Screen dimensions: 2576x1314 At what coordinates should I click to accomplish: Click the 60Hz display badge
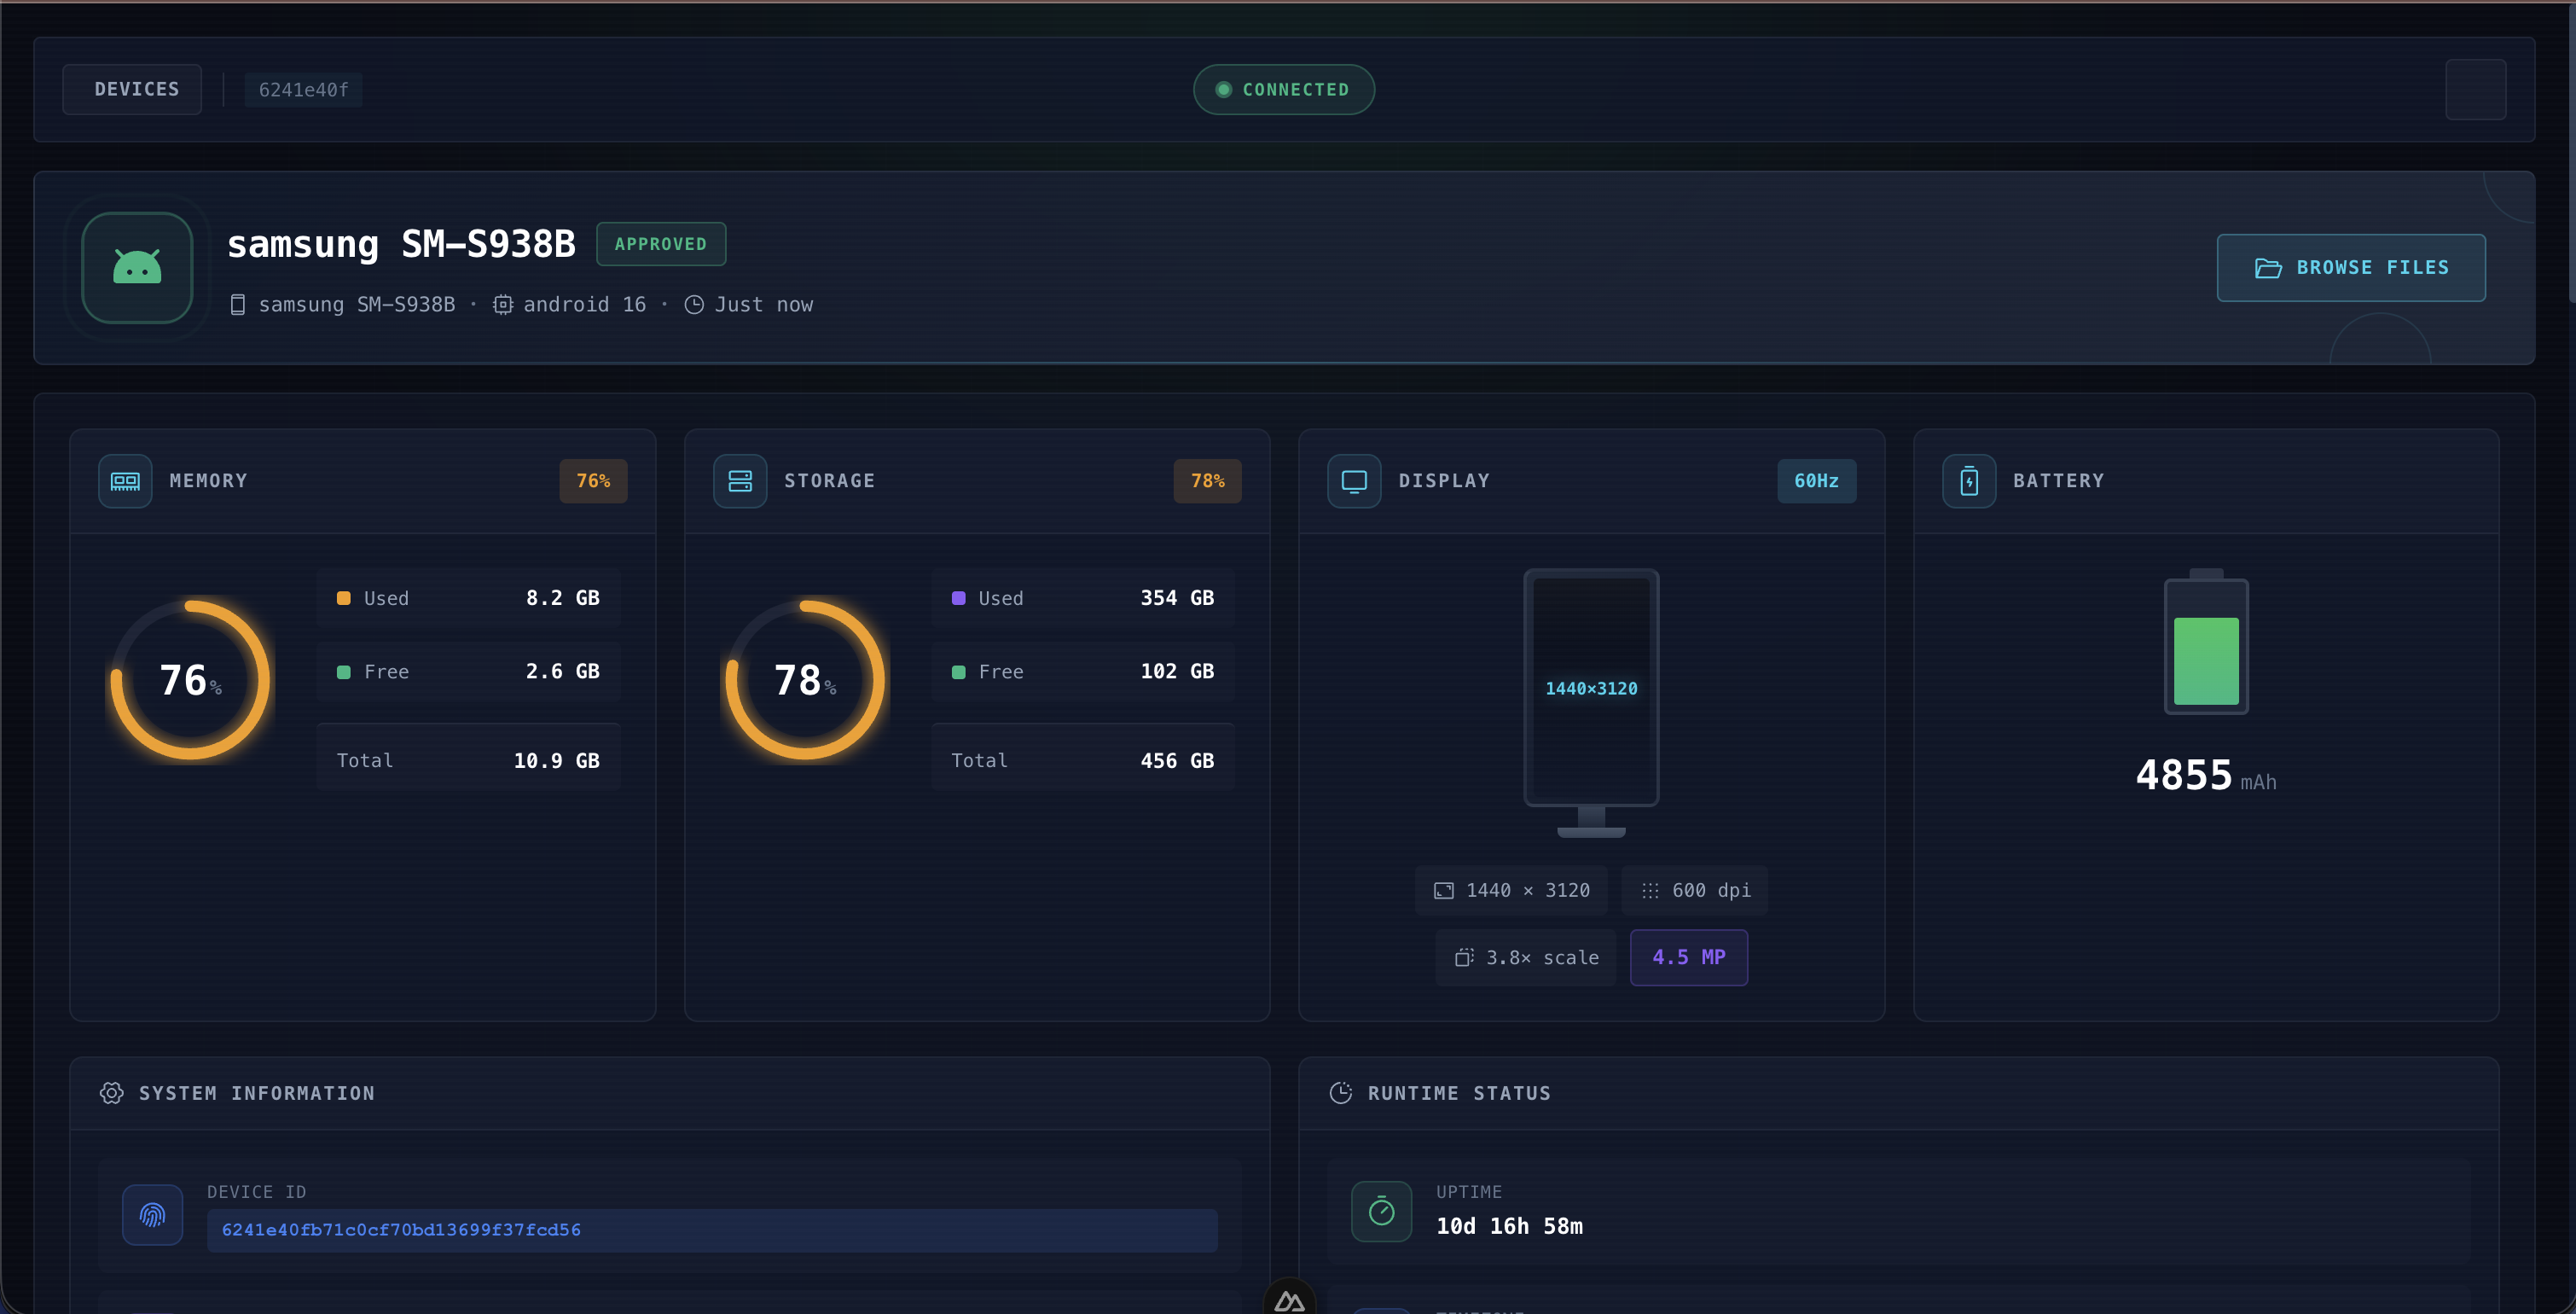tap(1816, 481)
